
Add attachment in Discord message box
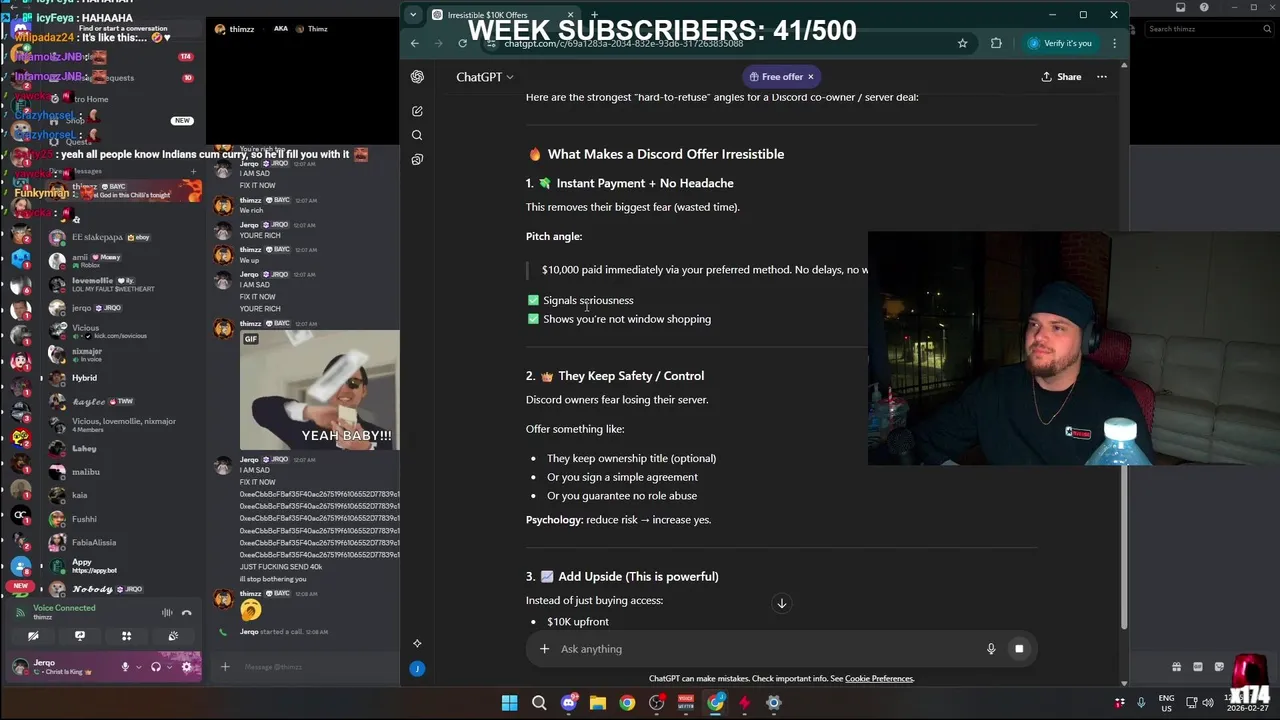click(x=225, y=667)
